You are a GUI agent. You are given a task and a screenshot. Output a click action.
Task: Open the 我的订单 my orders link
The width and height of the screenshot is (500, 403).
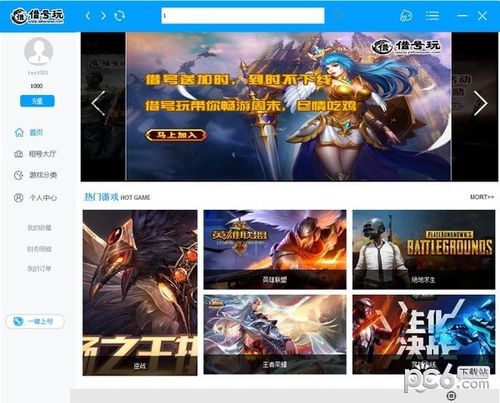coord(39,269)
